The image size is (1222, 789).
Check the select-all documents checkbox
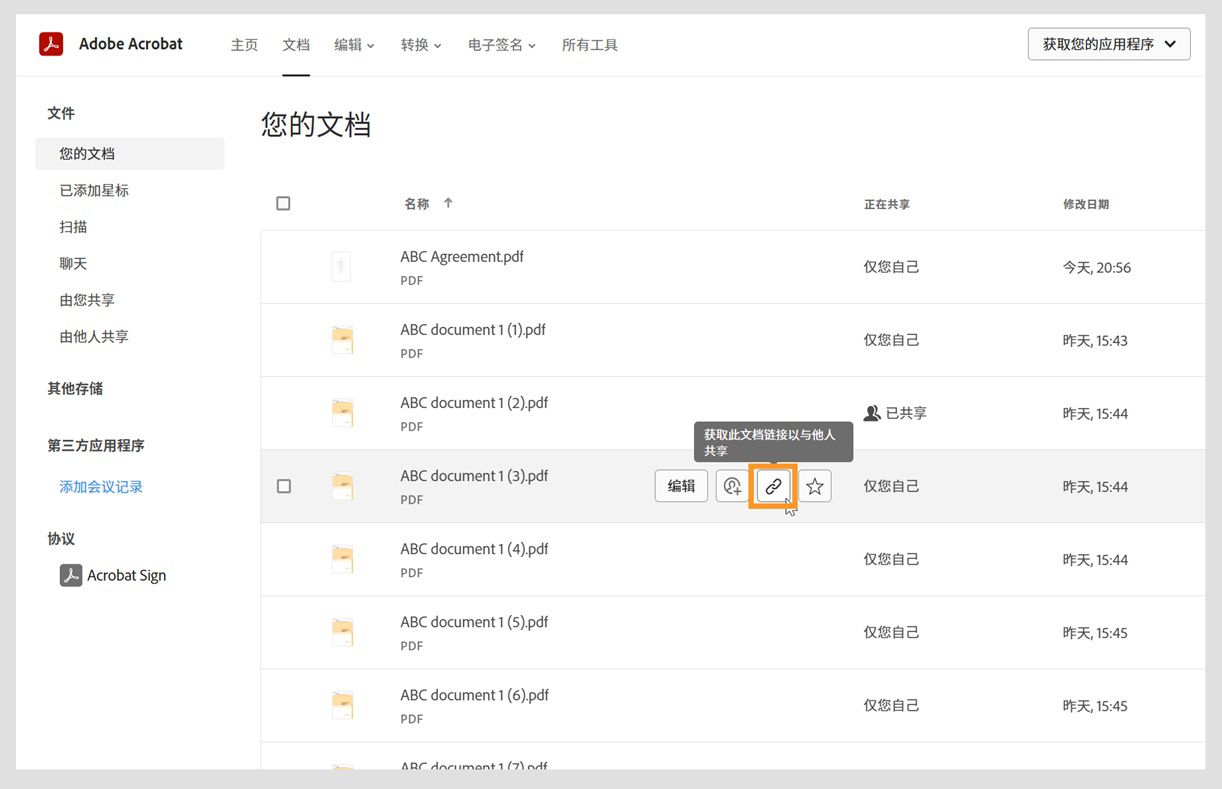(x=283, y=202)
